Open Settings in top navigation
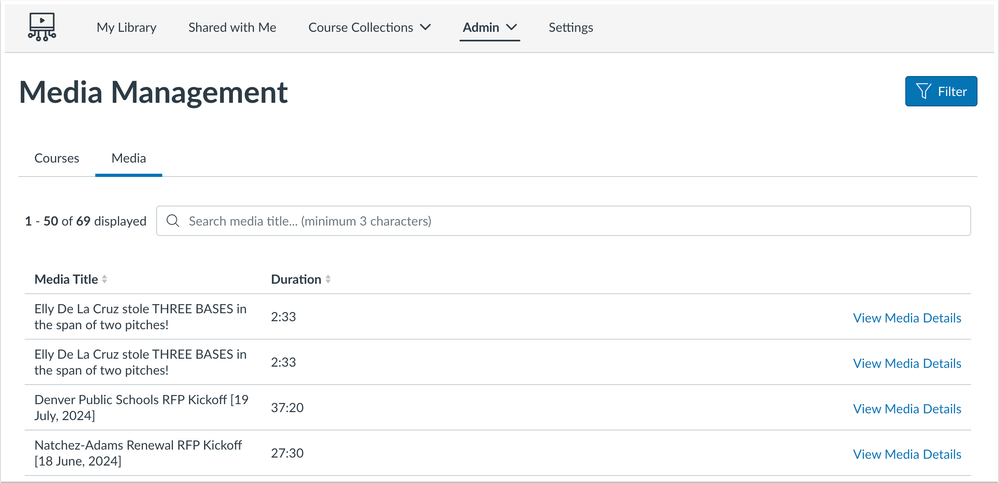Screen dimensions: 999x483 tap(570, 27)
